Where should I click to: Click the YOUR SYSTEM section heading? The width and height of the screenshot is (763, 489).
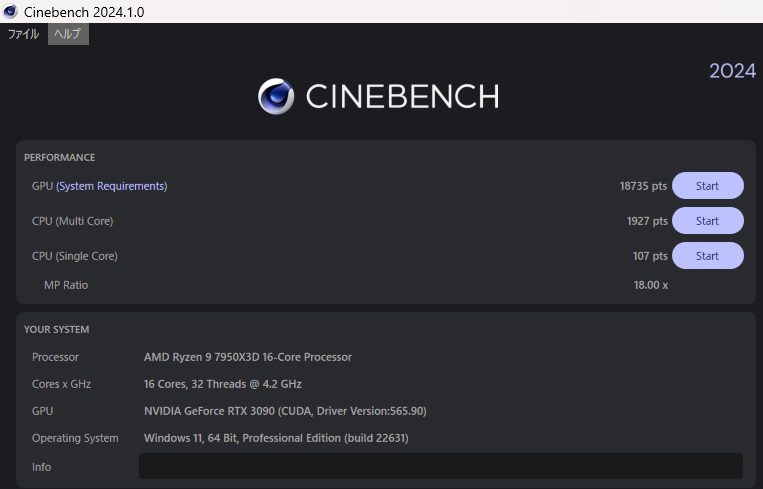point(56,329)
